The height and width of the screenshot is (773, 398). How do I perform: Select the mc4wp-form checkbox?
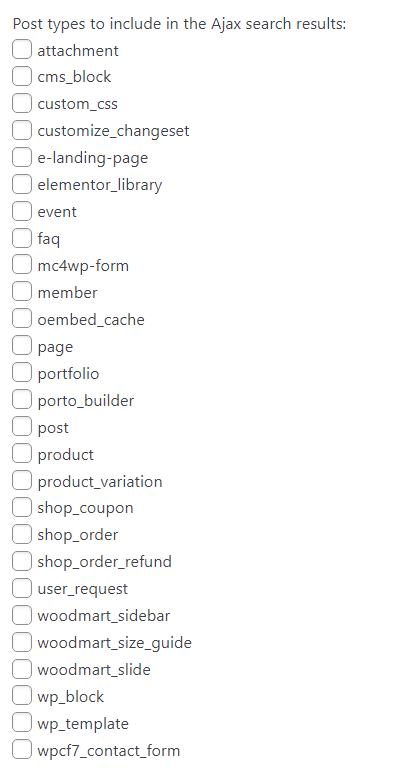pyautogui.click(x=22, y=265)
